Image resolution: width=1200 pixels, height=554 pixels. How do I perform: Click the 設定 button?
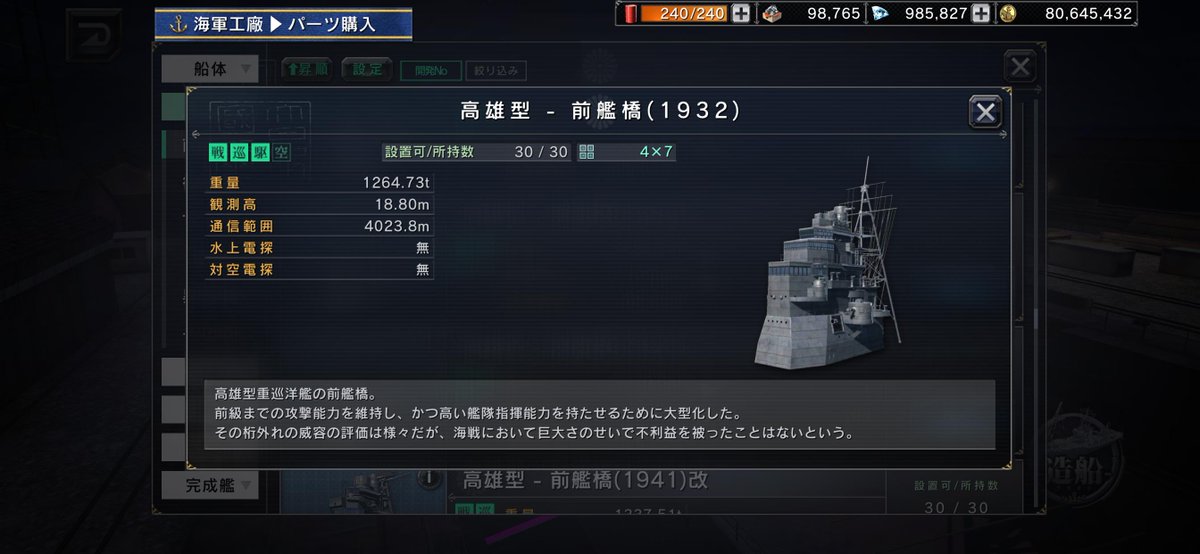[367, 69]
